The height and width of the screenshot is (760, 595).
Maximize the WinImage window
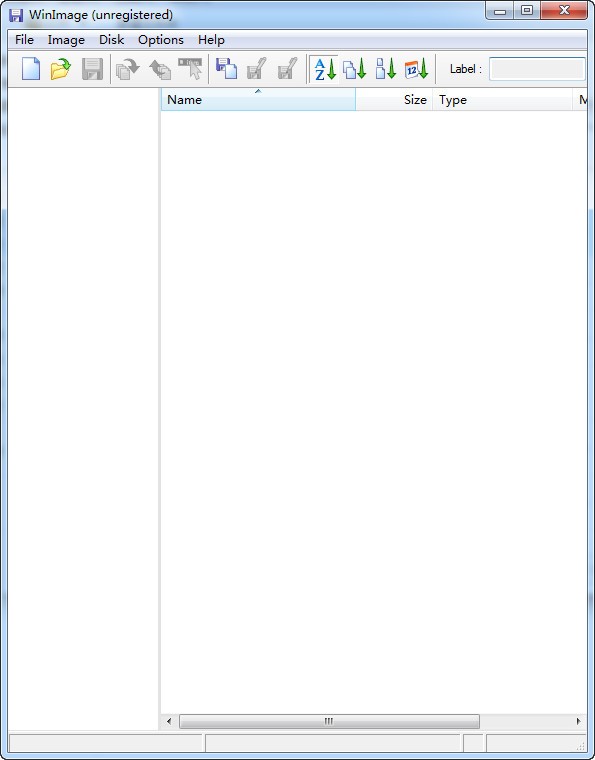coord(527,10)
